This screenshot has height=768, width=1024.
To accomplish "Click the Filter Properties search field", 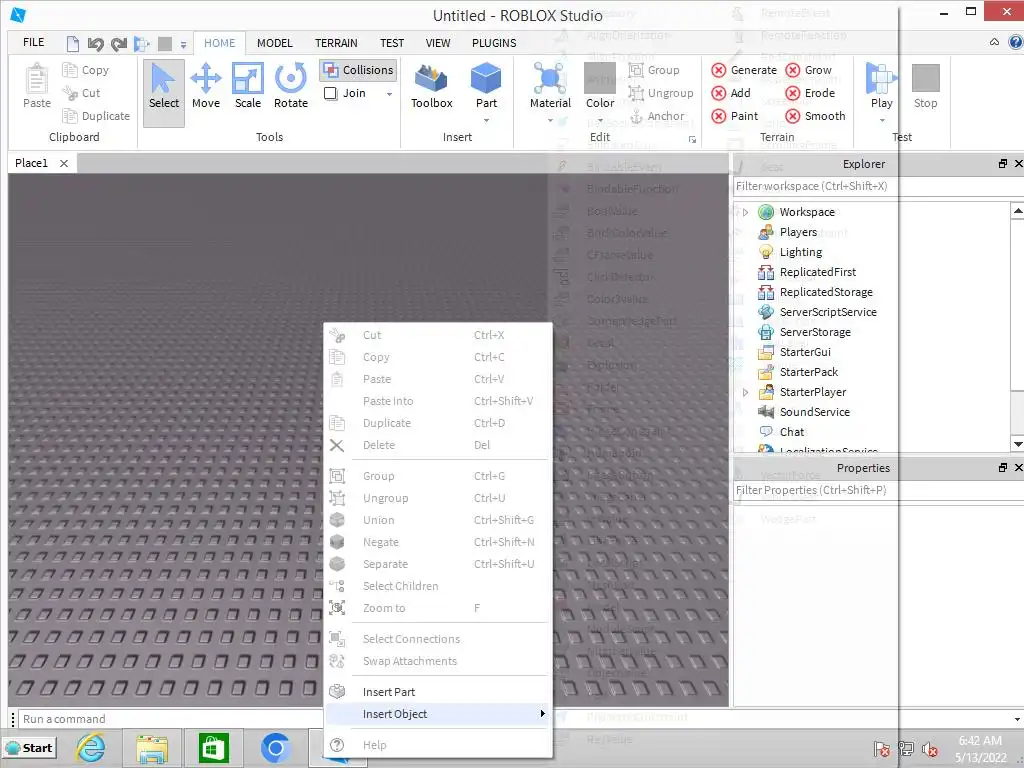I will (x=878, y=490).
